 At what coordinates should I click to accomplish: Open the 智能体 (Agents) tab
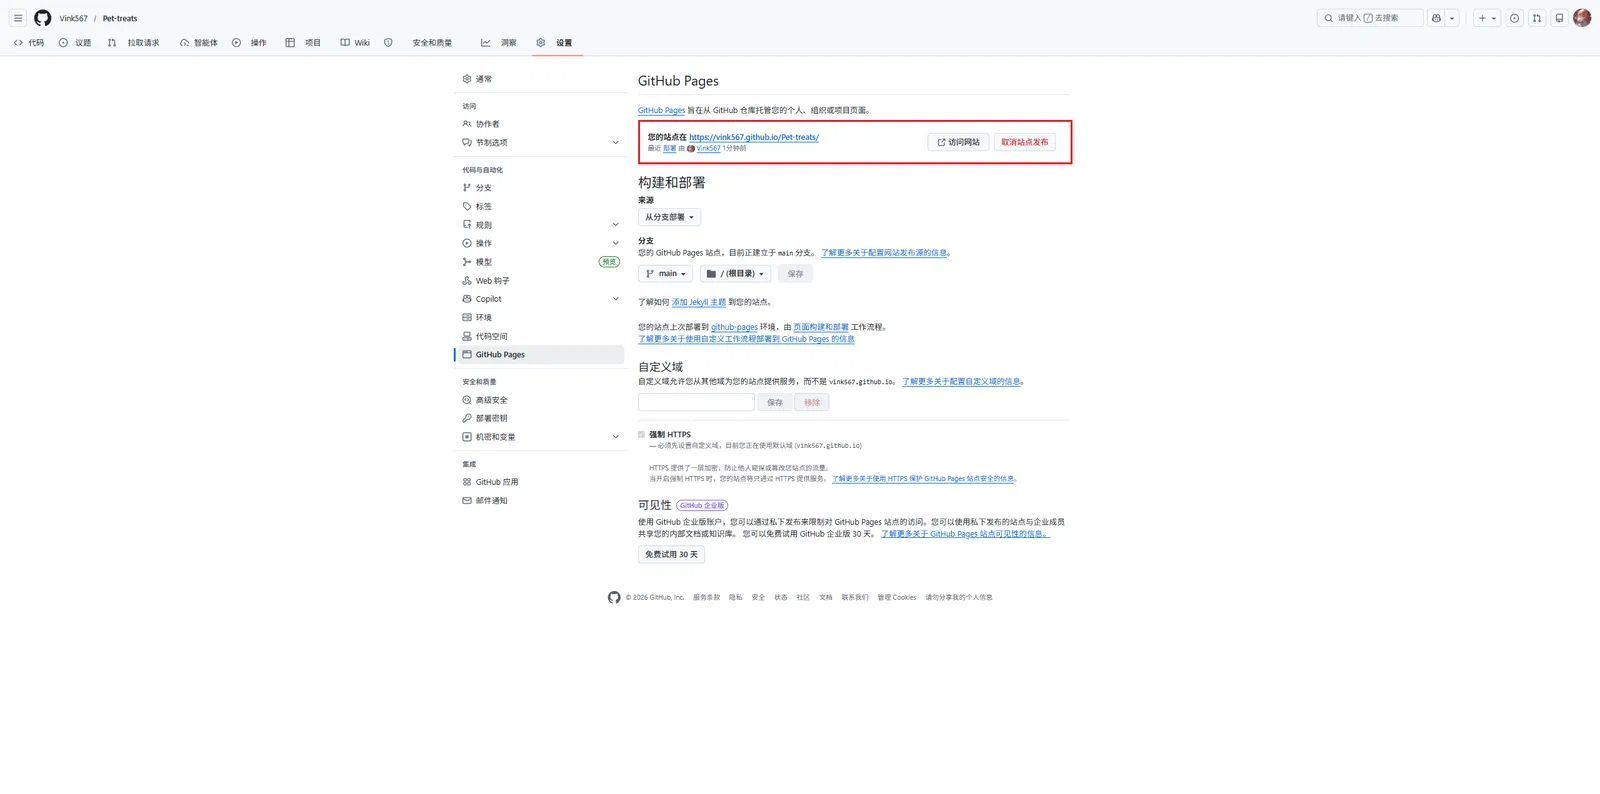tap(199, 43)
